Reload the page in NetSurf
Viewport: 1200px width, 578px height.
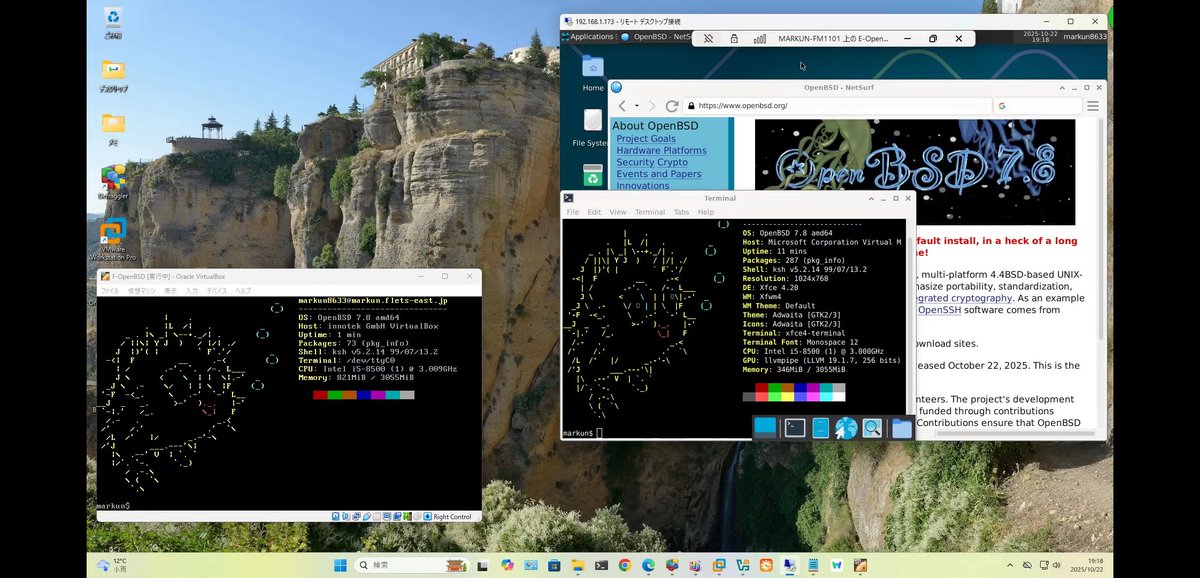pos(672,105)
